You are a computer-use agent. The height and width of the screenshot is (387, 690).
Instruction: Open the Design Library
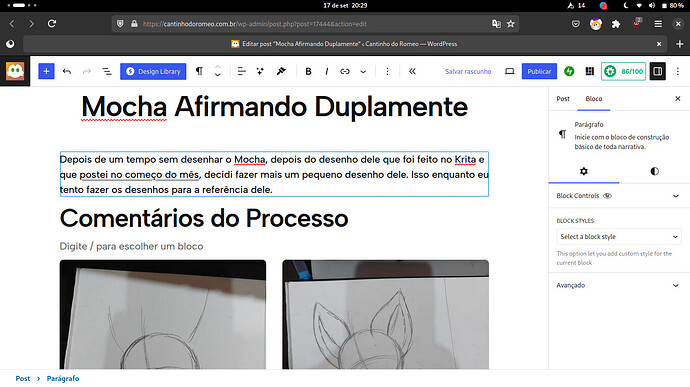[x=153, y=71]
